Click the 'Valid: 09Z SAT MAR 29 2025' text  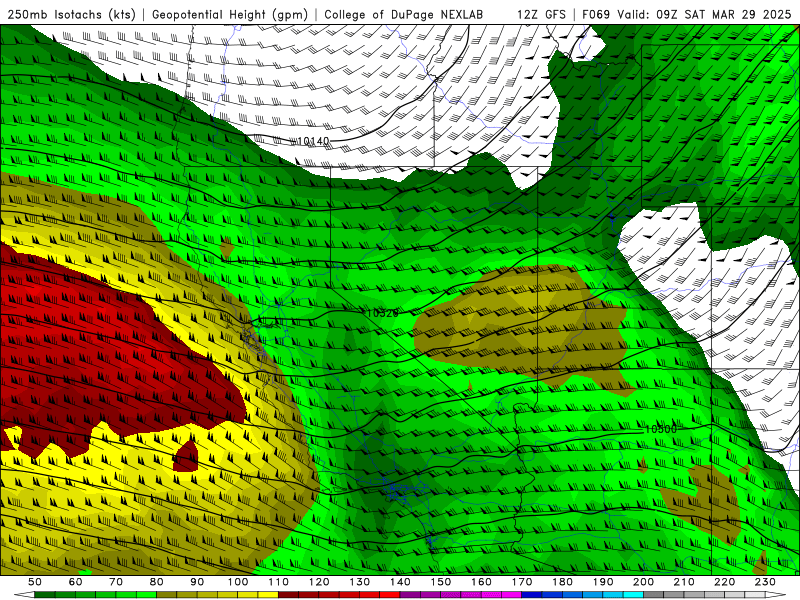point(704,14)
